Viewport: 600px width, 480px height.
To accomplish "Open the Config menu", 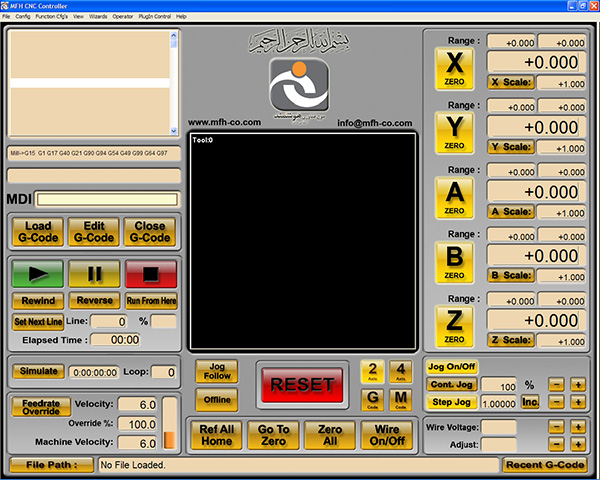I will coord(22,17).
